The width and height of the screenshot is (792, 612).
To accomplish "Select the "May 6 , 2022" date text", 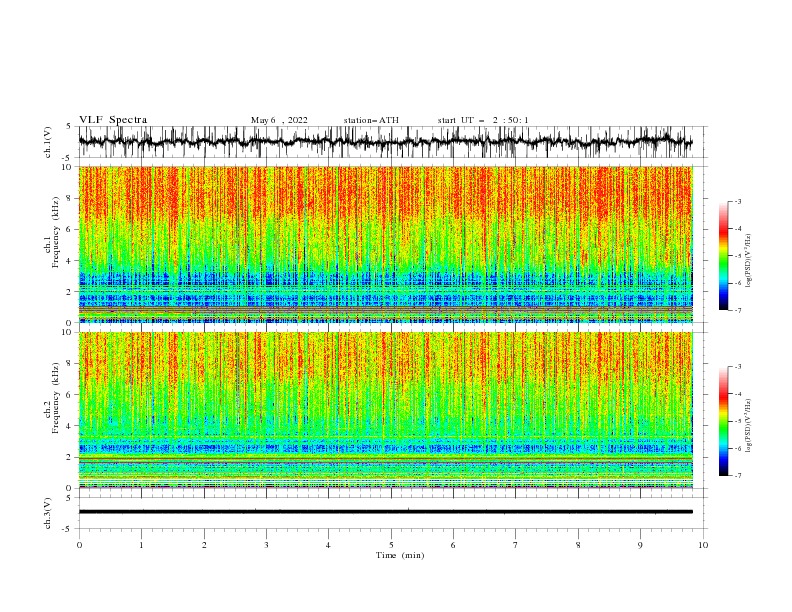I will (x=279, y=120).
